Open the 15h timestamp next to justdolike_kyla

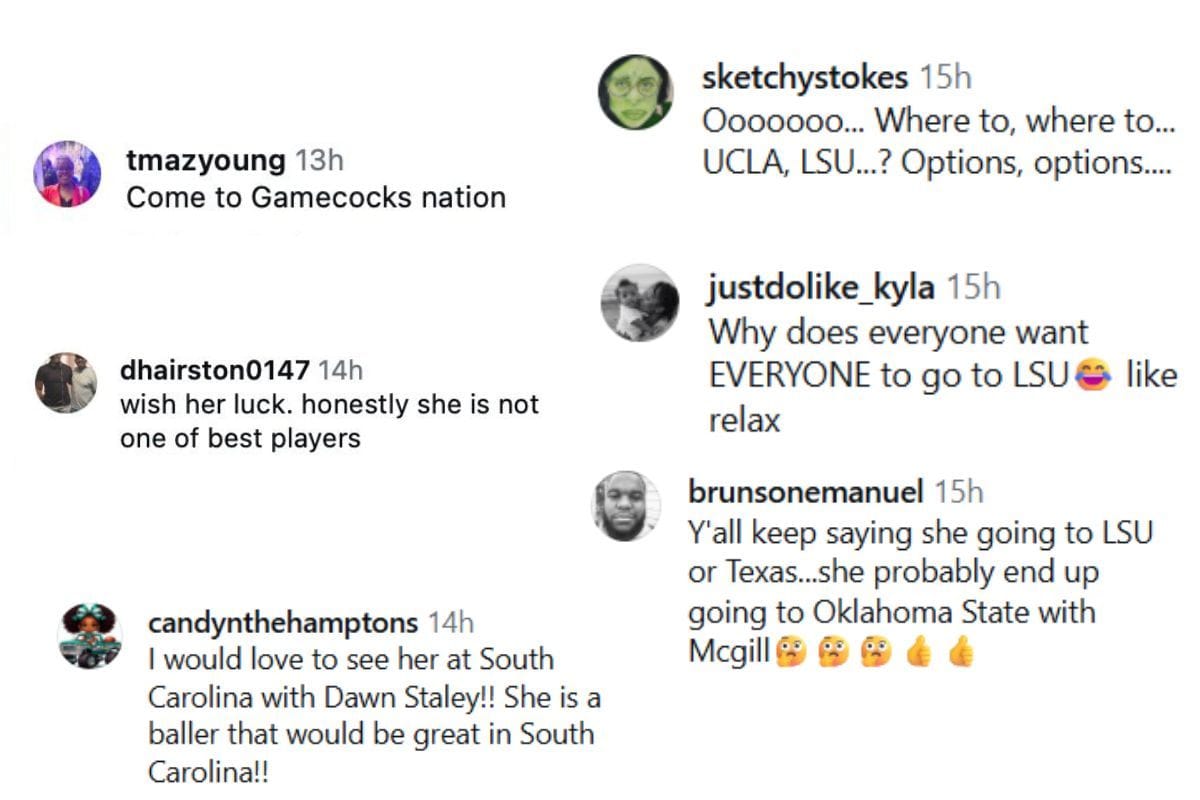click(x=973, y=288)
